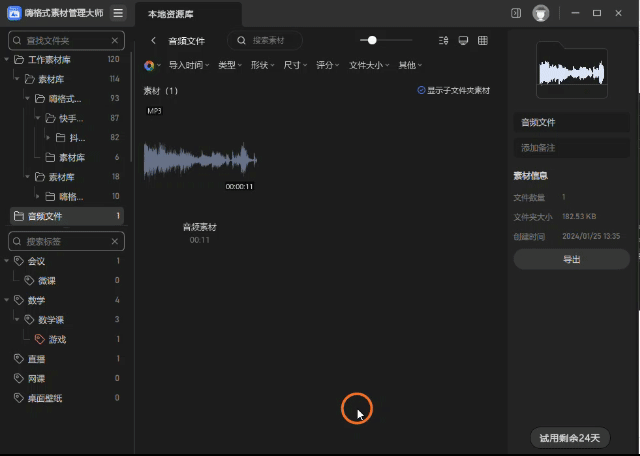Collapse the 快手... folder node
The height and width of the screenshot is (456, 640).
(x=38, y=118)
